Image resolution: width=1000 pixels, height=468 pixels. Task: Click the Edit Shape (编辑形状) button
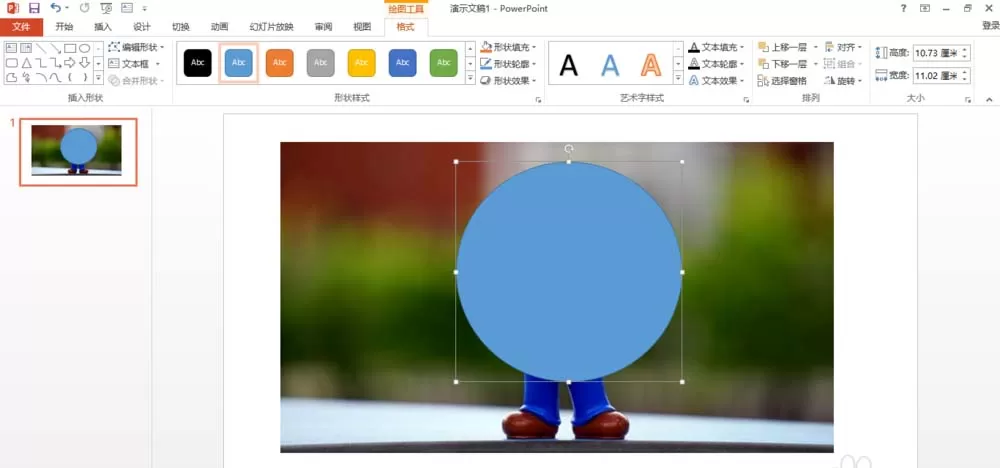[x=136, y=47]
